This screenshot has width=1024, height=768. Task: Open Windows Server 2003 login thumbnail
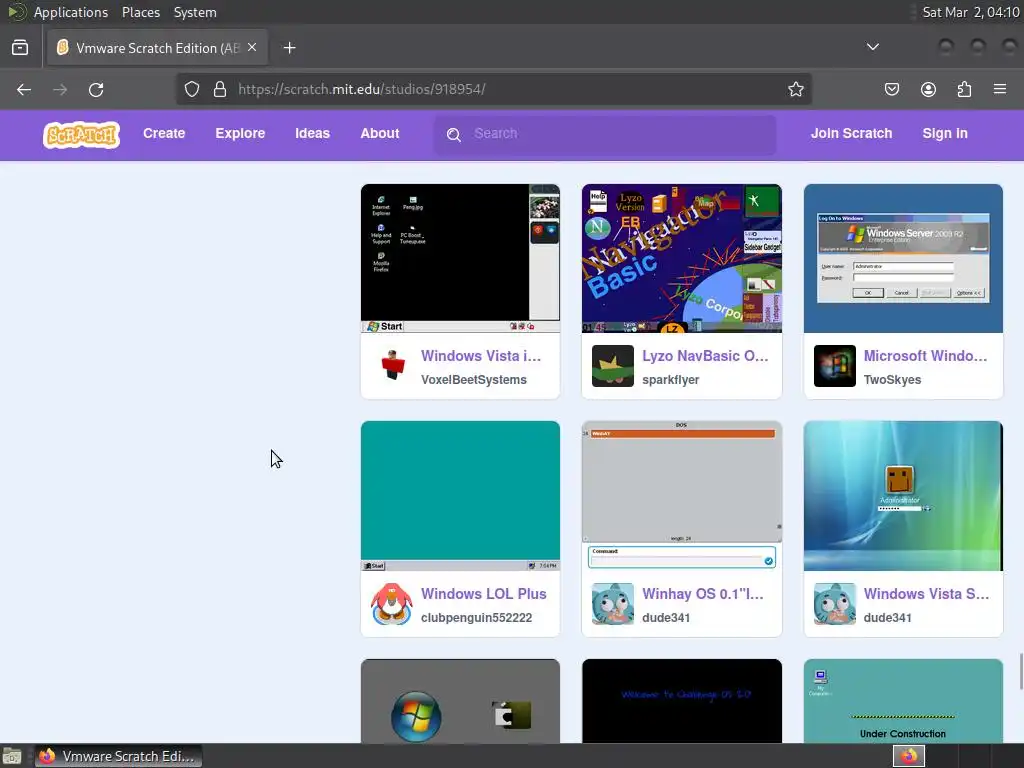(x=903, y=258)
